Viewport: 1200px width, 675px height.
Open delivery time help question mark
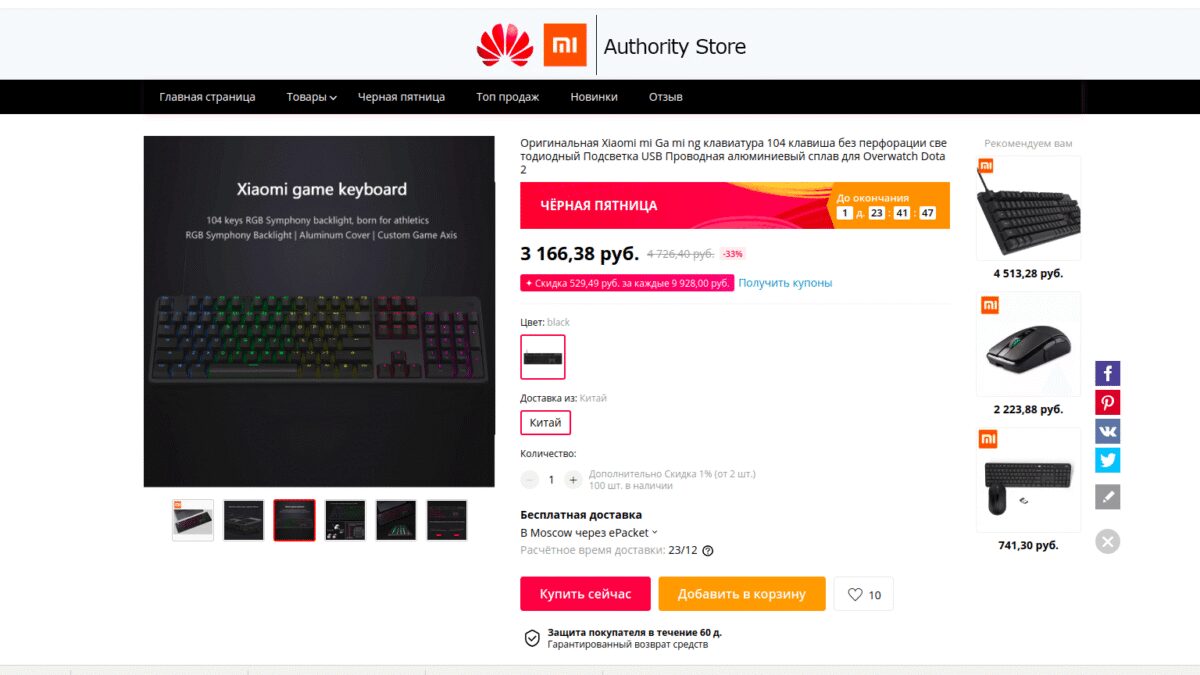tap(708, 551)
